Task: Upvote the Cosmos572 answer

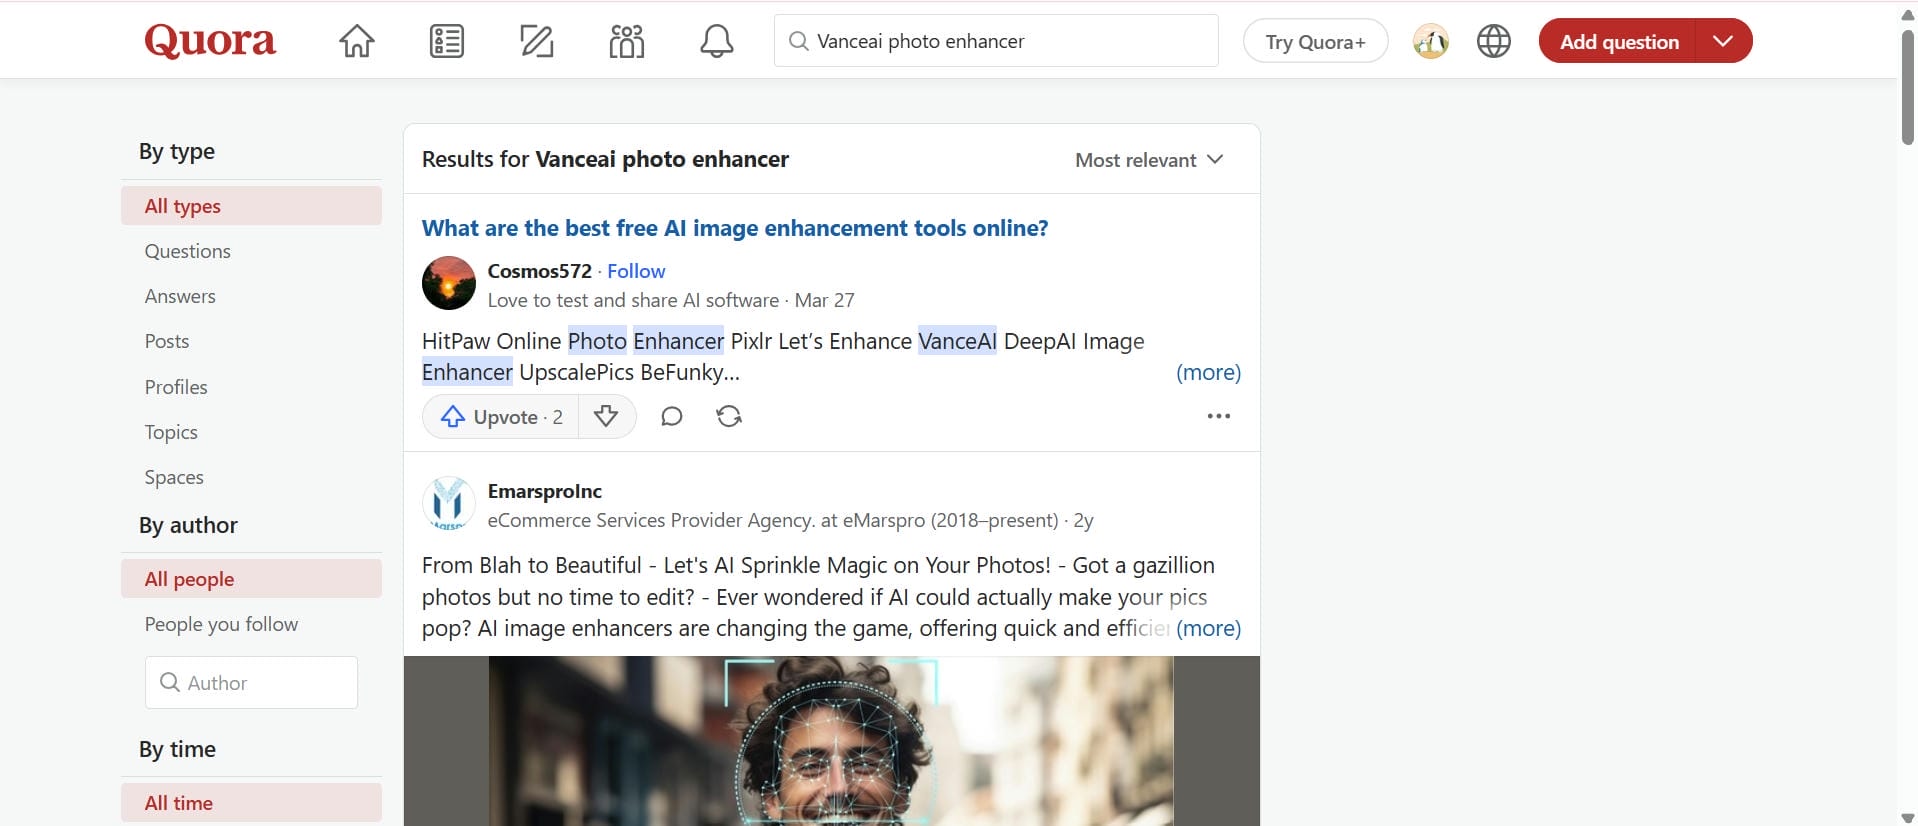Action: (x=501, y=416)
